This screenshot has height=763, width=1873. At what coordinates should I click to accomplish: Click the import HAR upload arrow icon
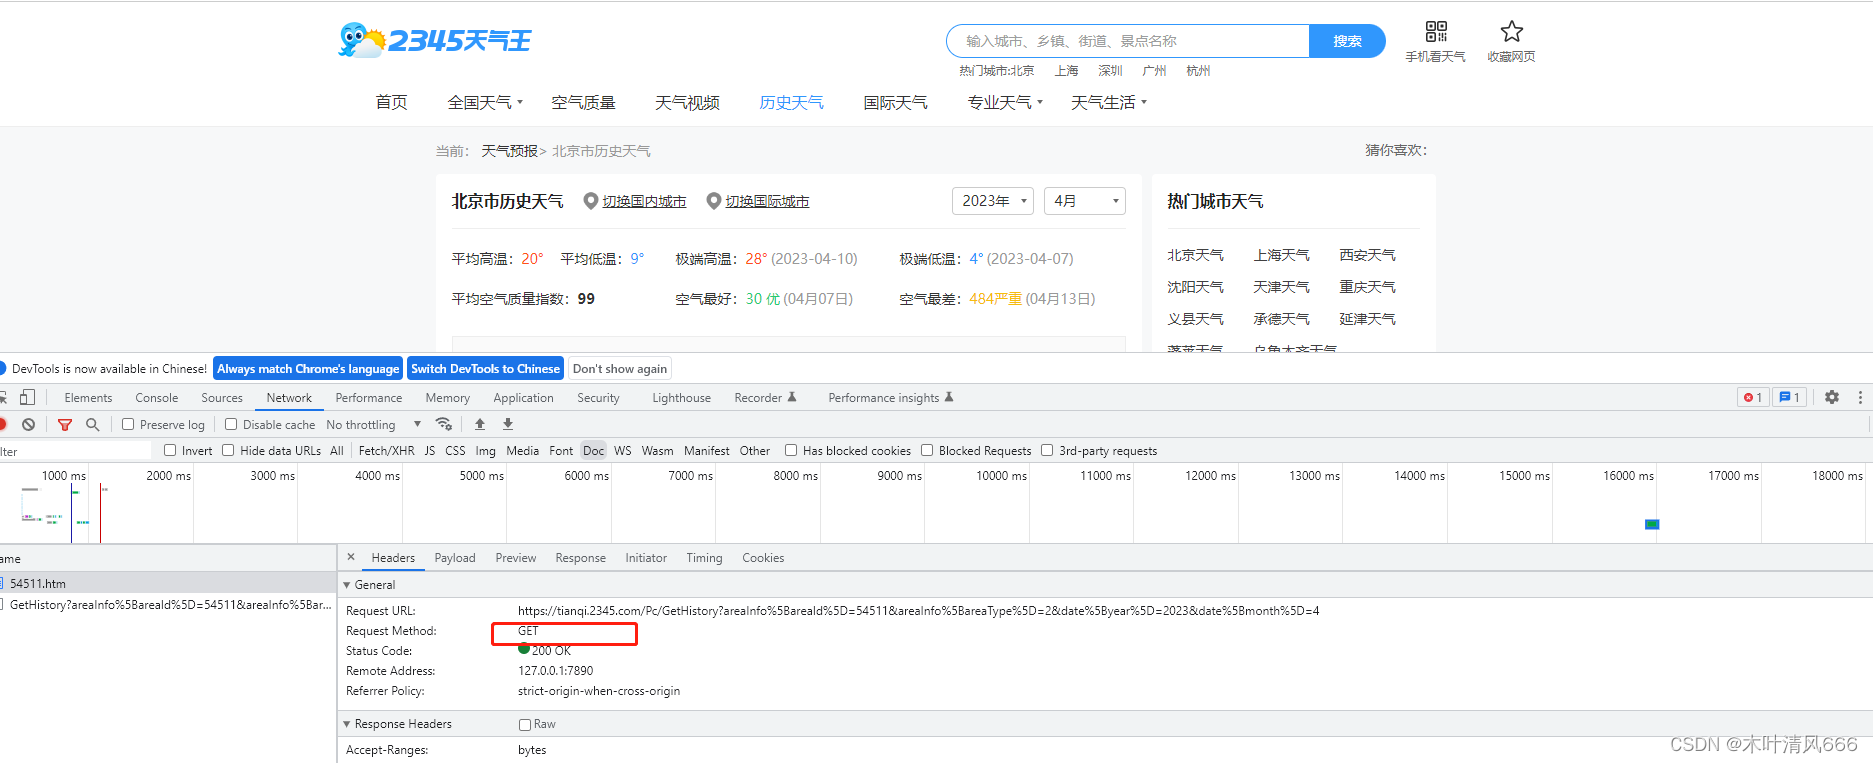480,424
